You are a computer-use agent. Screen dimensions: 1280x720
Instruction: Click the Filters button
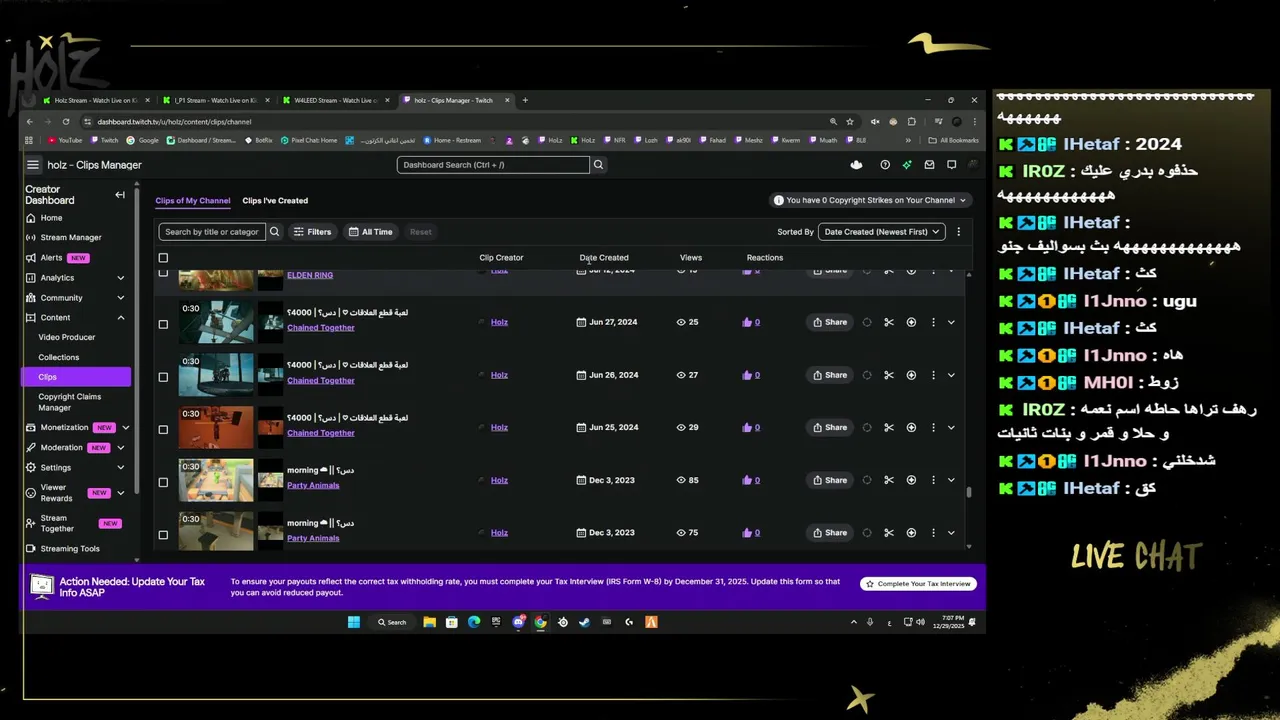click(312, 232)
